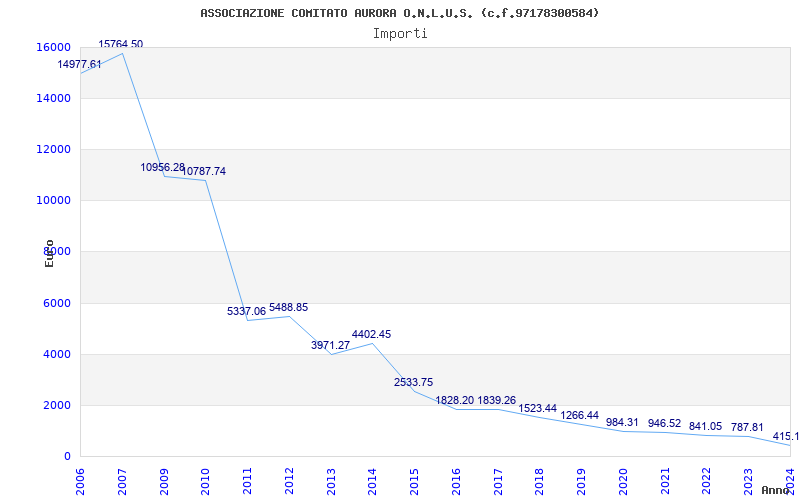This screenshot has width=800, height=500.
Task: Select data label 984.31
Action: click(x=622, y=422)
